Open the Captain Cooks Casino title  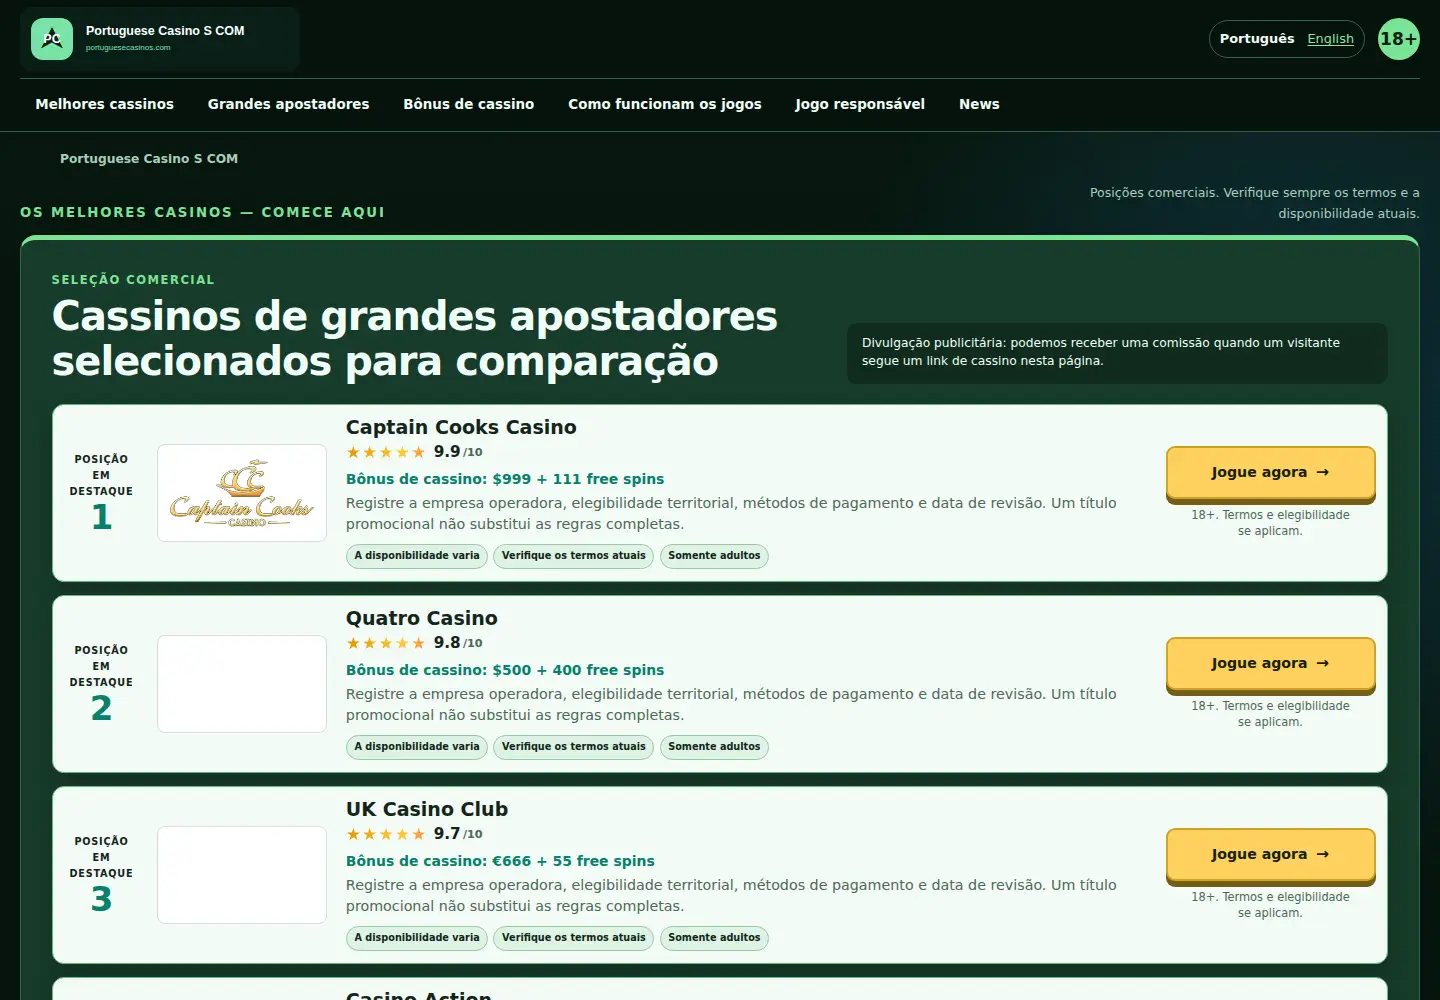461,427
